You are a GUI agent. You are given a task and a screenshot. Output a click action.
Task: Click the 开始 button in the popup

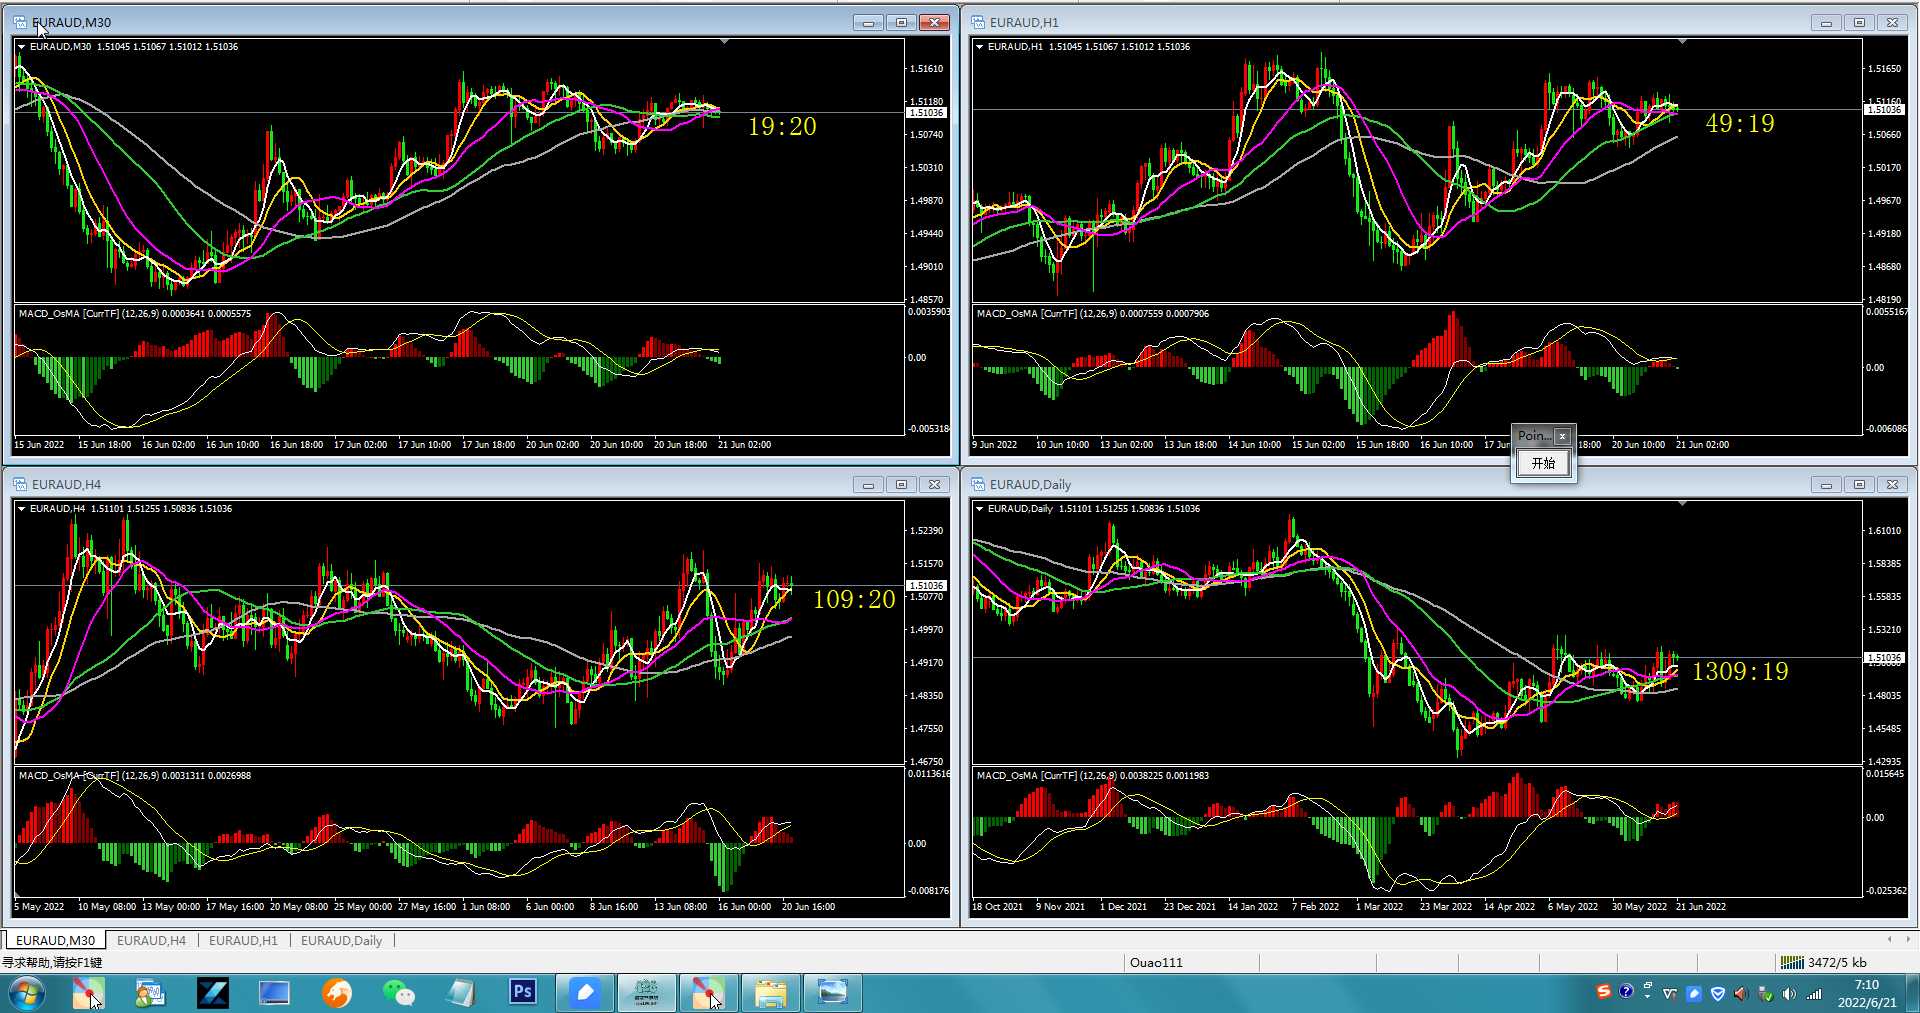[x=1543, y=463]
